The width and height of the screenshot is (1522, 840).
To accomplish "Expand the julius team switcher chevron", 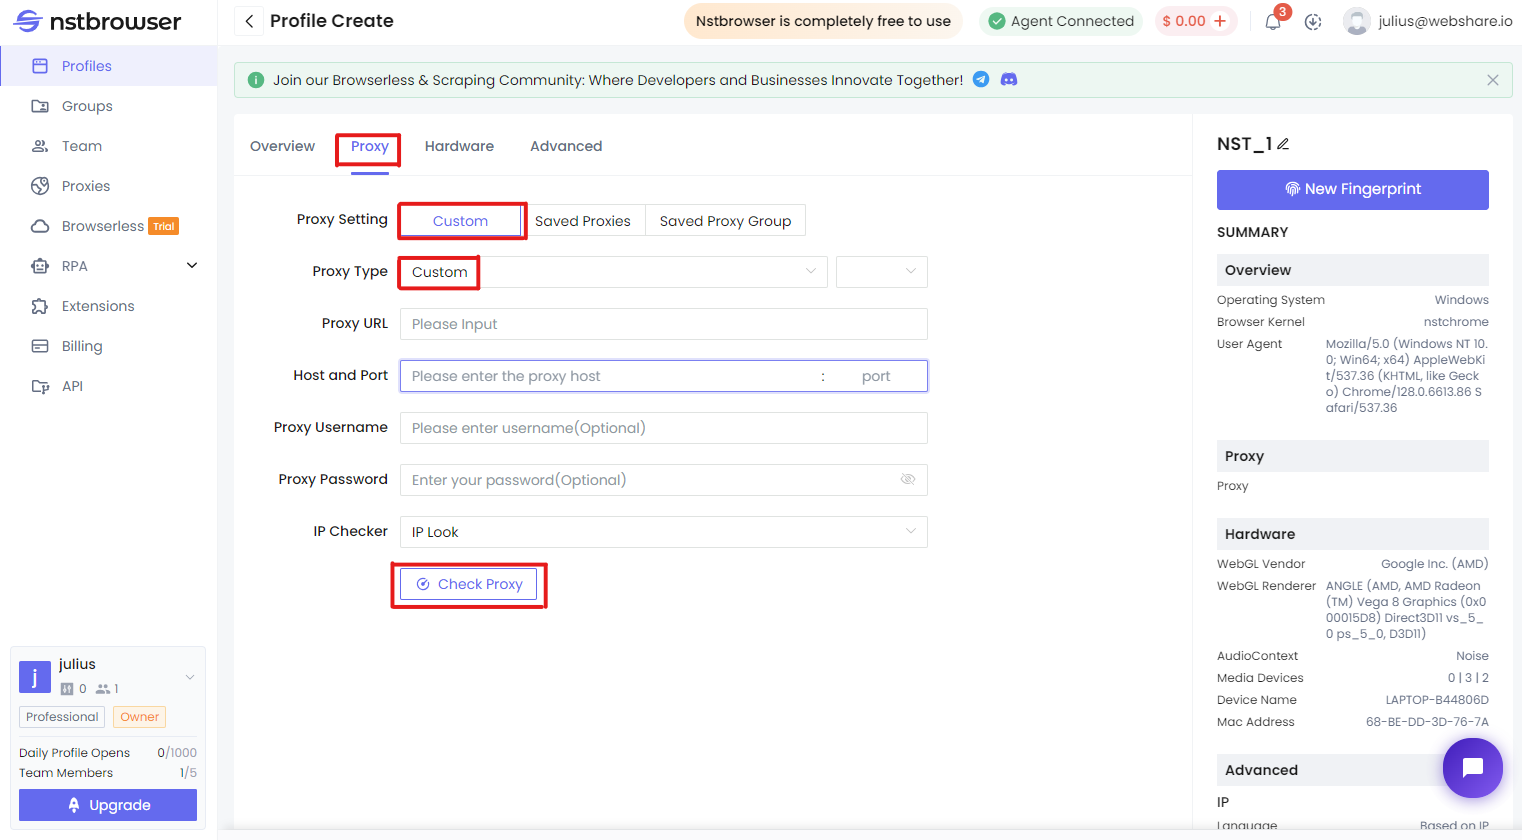I will (190, 677).
